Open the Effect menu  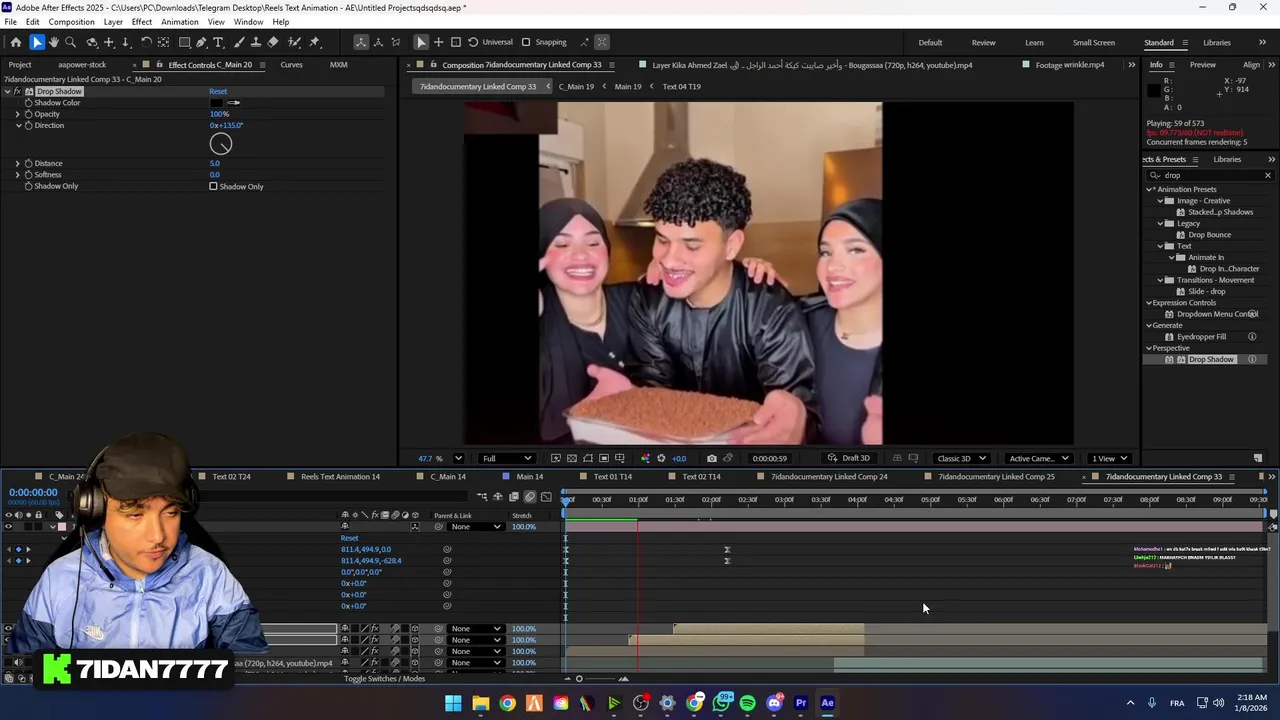[x=142, y=22]
